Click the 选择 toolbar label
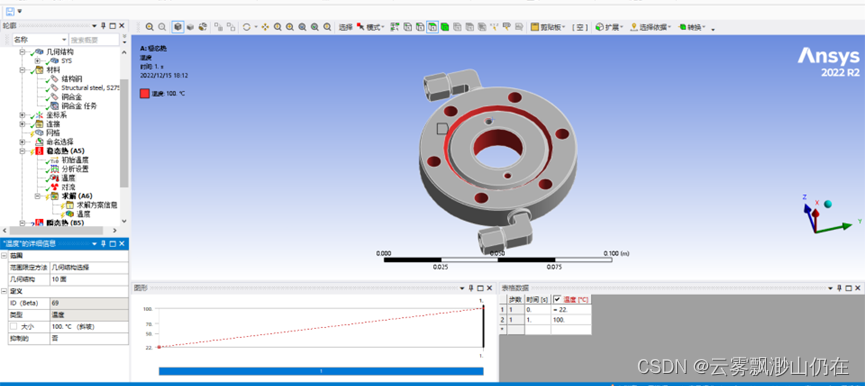 [x=345, y=26]
